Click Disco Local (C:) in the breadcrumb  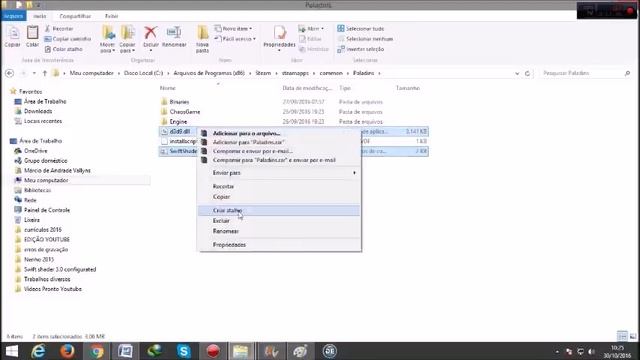coord(143,73)
